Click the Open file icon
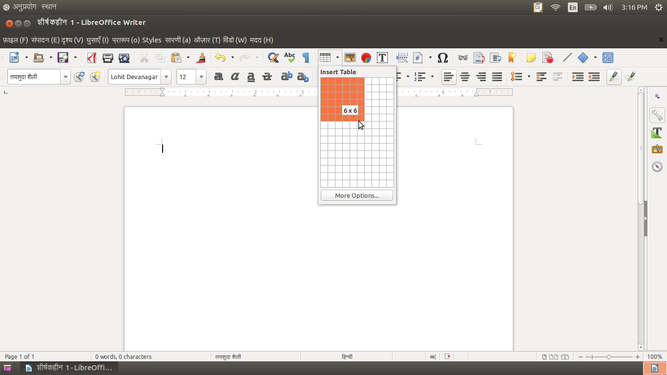 pyautogui.click(x=39, y=57)
